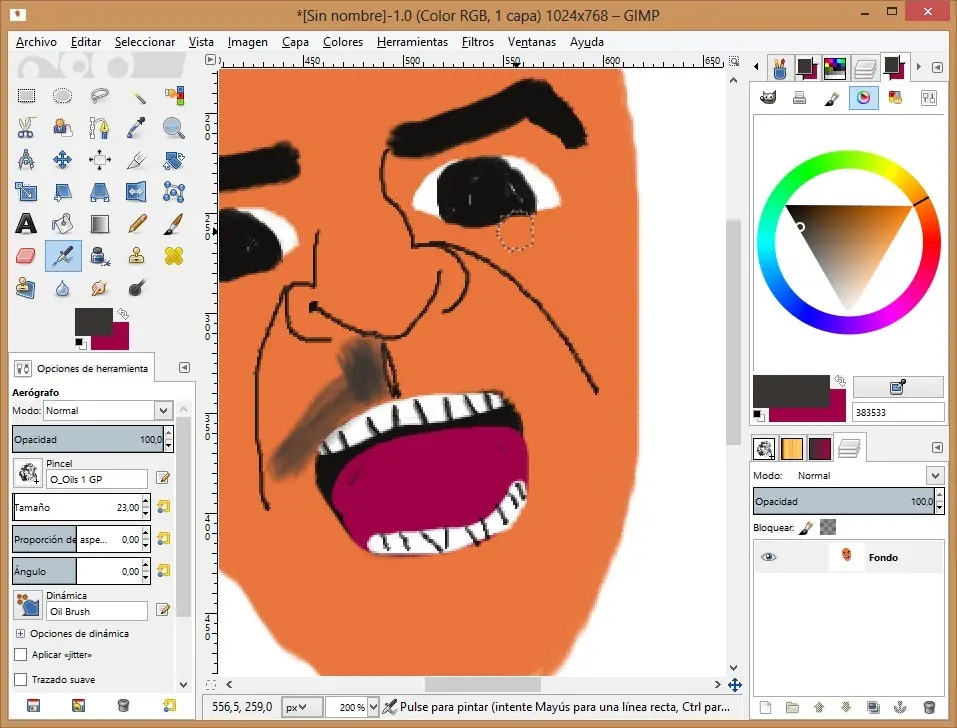
Task: Click the hex color field 383533
Action: (897, 412)
